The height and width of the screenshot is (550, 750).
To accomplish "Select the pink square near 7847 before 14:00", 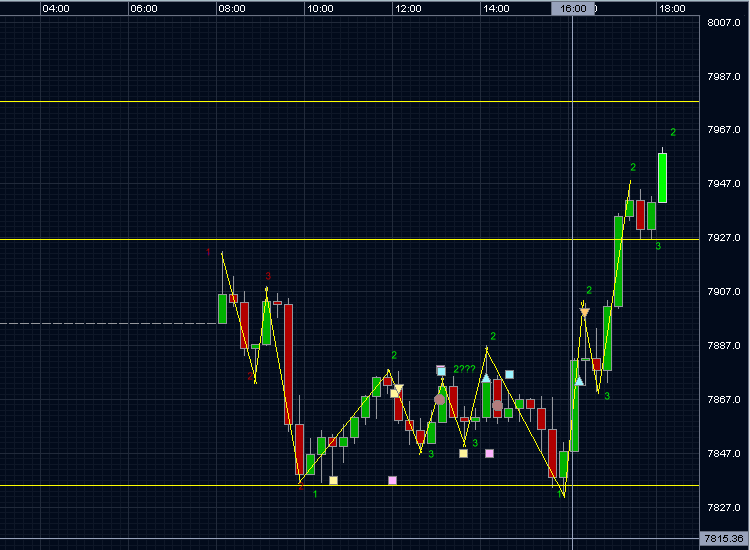I will click(489, 453).
